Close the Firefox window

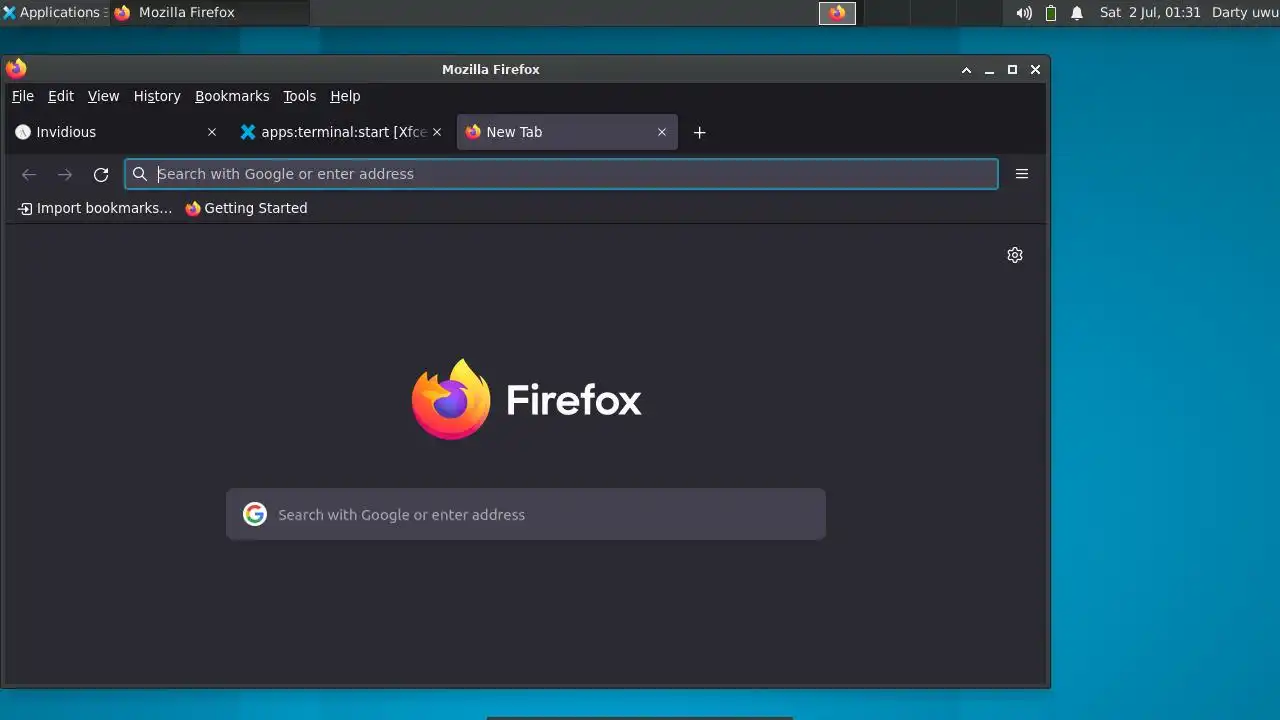pyautogui.click(x=1035, y=69)
